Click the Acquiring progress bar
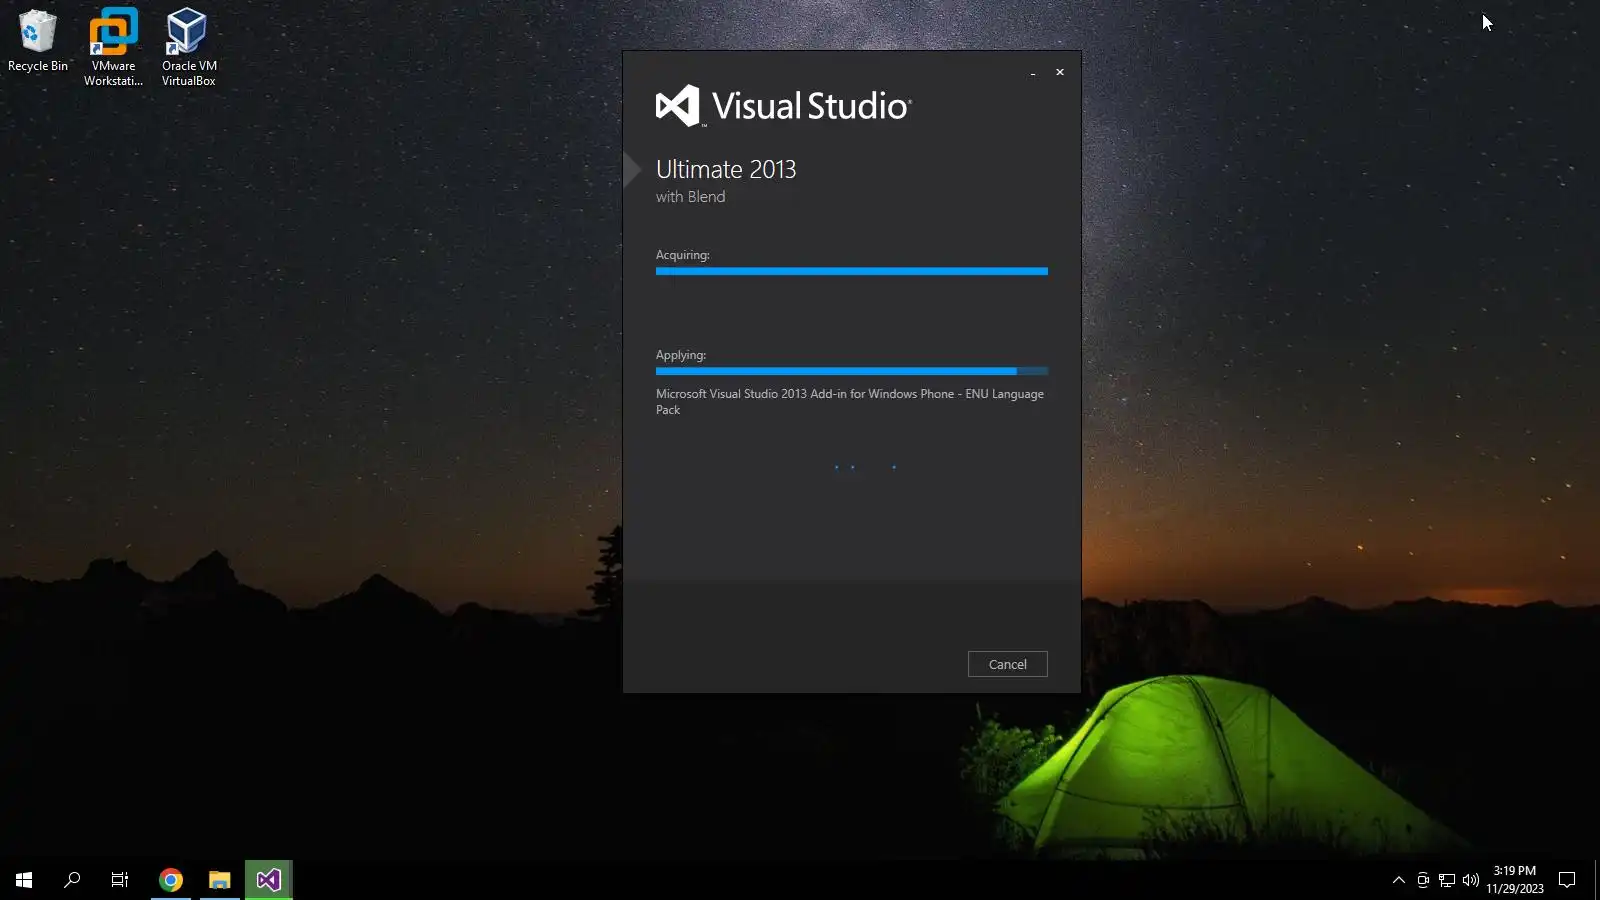The height and width of the screenshot is (900, 1600). [852, 271]
